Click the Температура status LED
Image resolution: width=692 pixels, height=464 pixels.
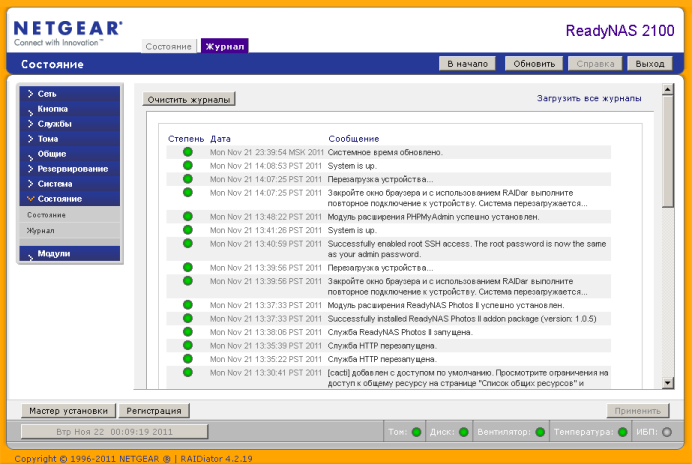(622, 432)
